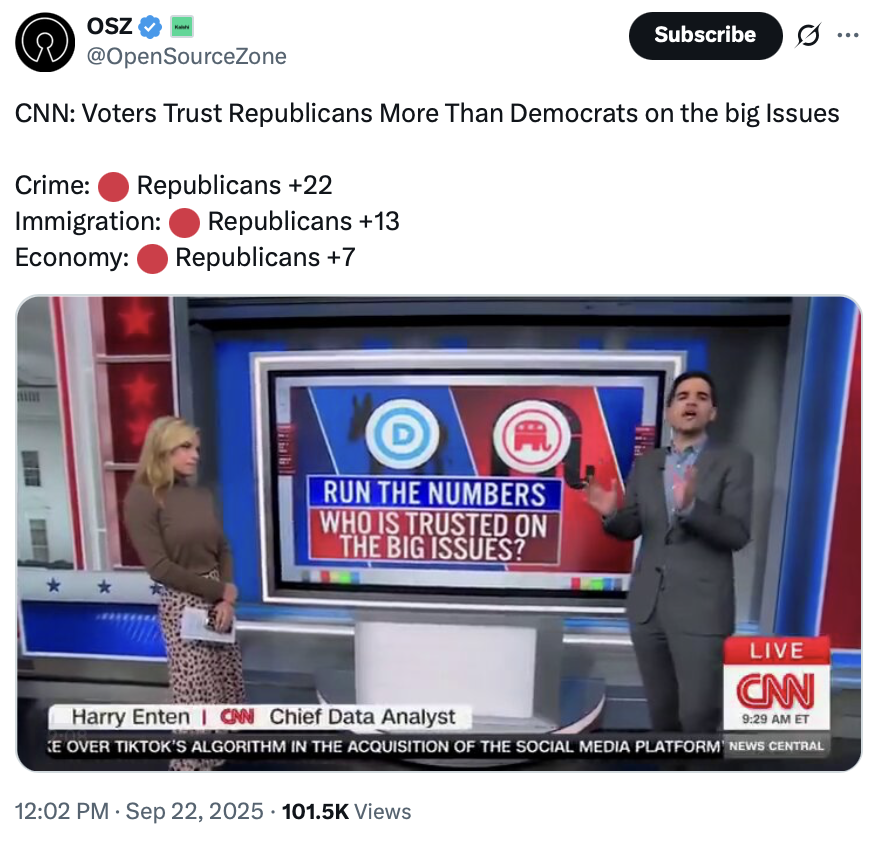Open Grok analysis of this post
The height and width of the screenshot is (850, 886).
coord(810,35)
